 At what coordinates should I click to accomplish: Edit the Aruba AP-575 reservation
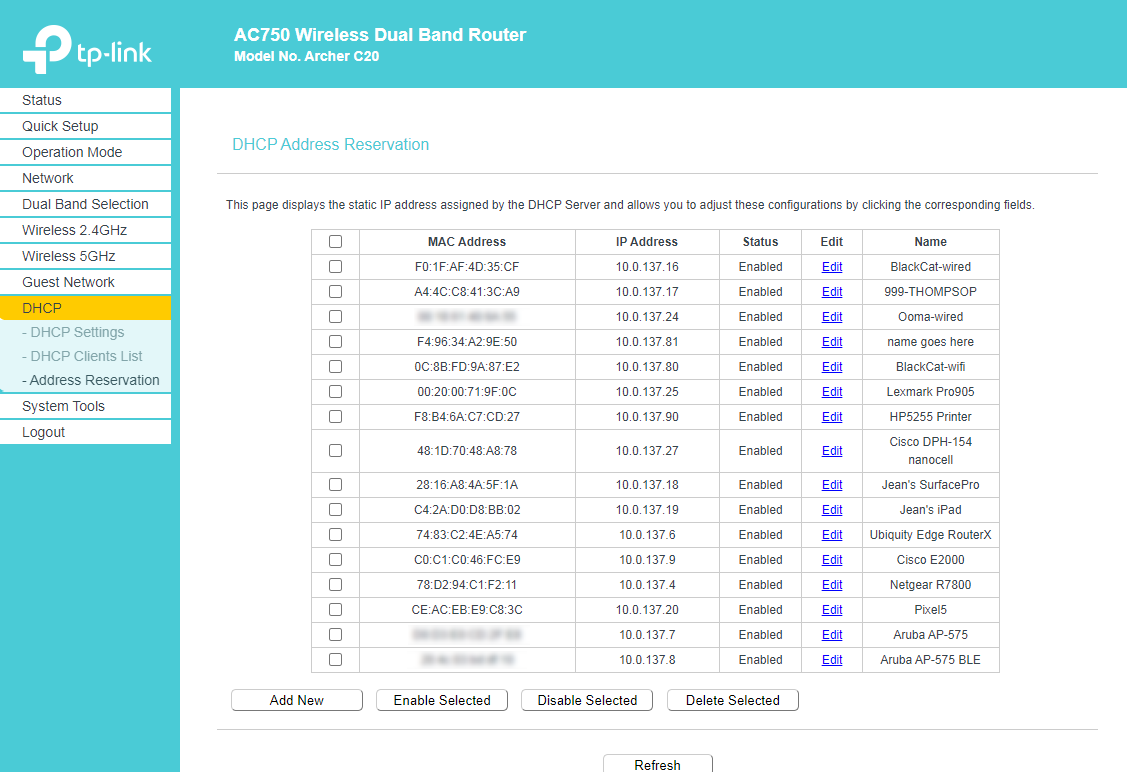point(832,635)
